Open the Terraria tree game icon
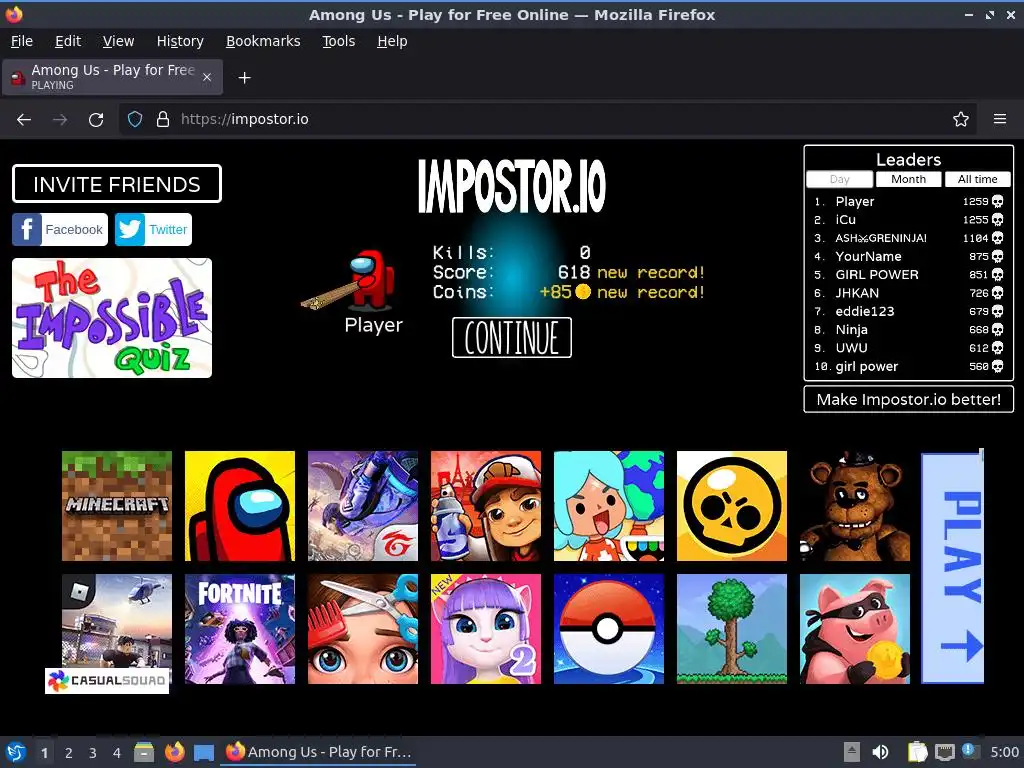The width and height of the screenshot is (1024, 768). click(x=731, y=629)
